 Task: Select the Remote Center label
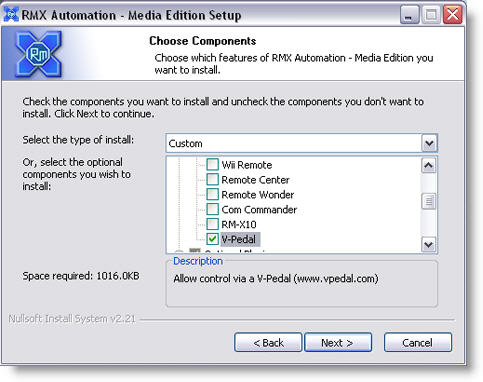click(x=255, y=180)
